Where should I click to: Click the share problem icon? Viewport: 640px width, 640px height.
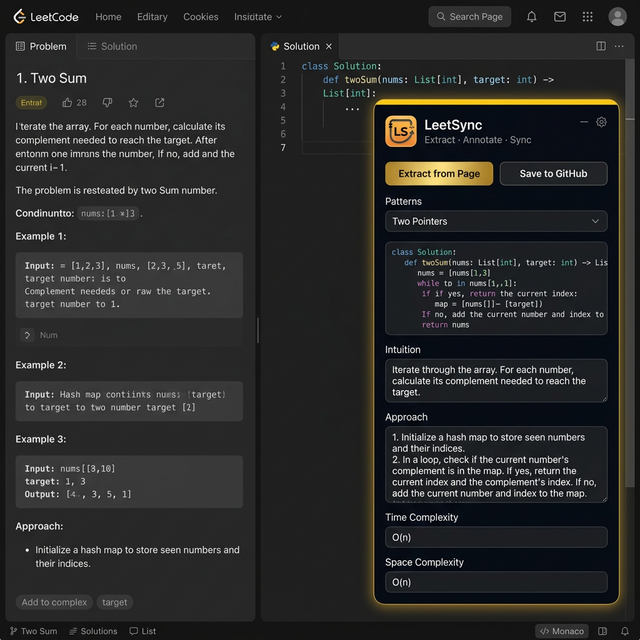click(160, 102)
